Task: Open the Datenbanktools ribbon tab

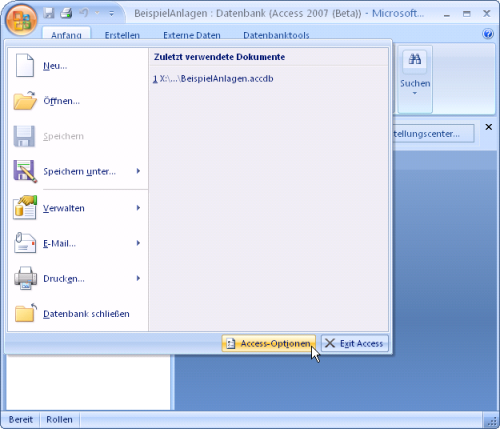Action: coord(276,35)
